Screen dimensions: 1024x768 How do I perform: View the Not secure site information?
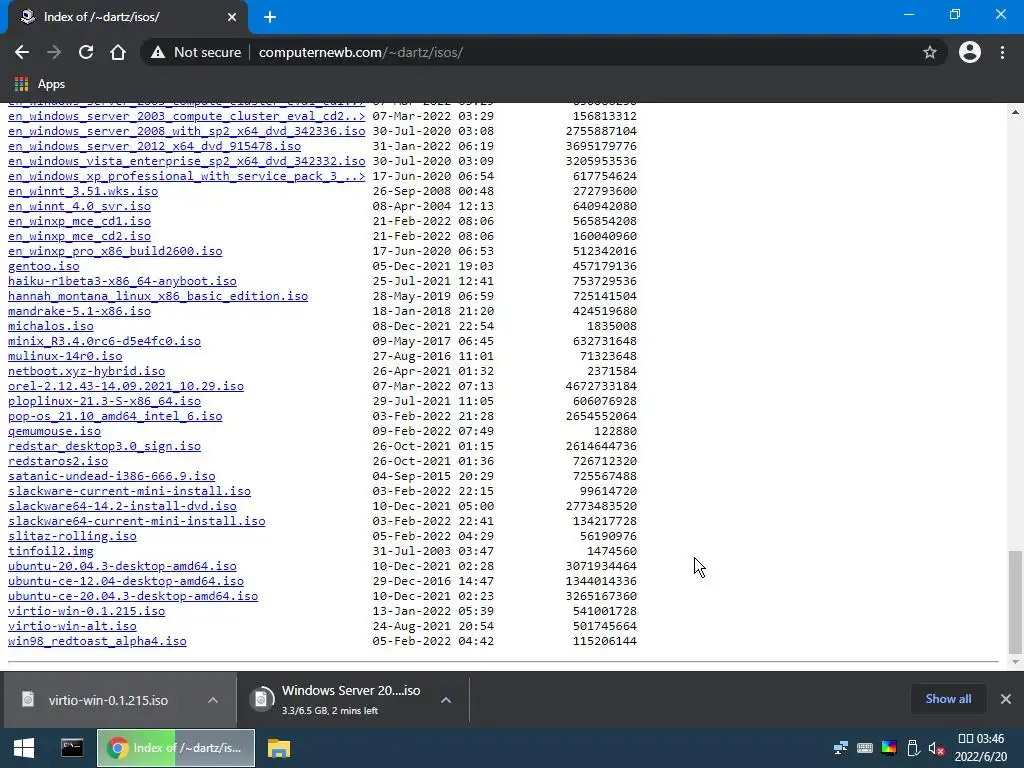pos(196,52)
